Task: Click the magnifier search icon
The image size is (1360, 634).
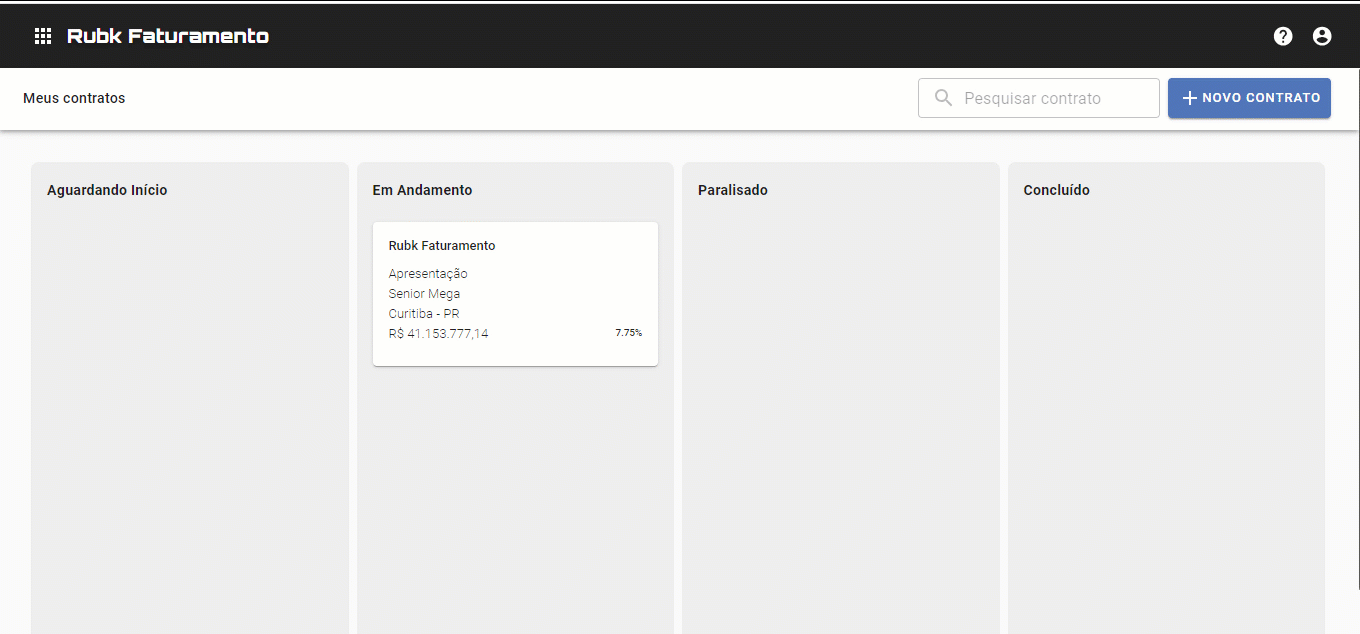Action: [x=943, y=98]
